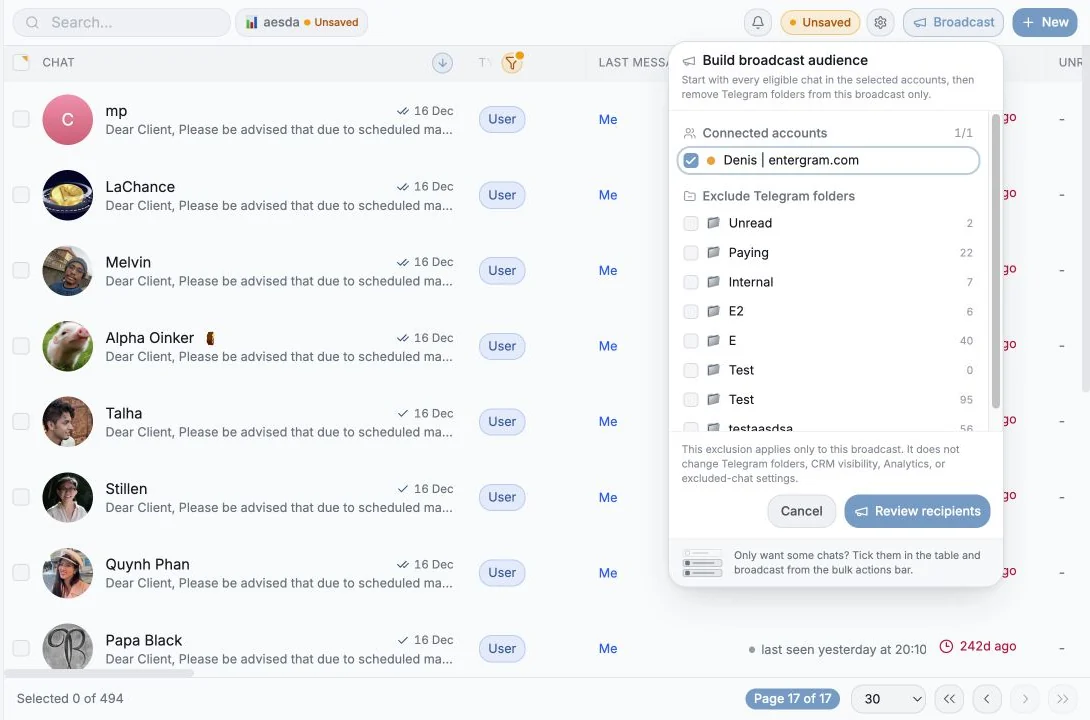This screenshot has height=720, width=1090.
Task: Exclude the Test folder with 95 chats
Action: click(x=690, y=400)
